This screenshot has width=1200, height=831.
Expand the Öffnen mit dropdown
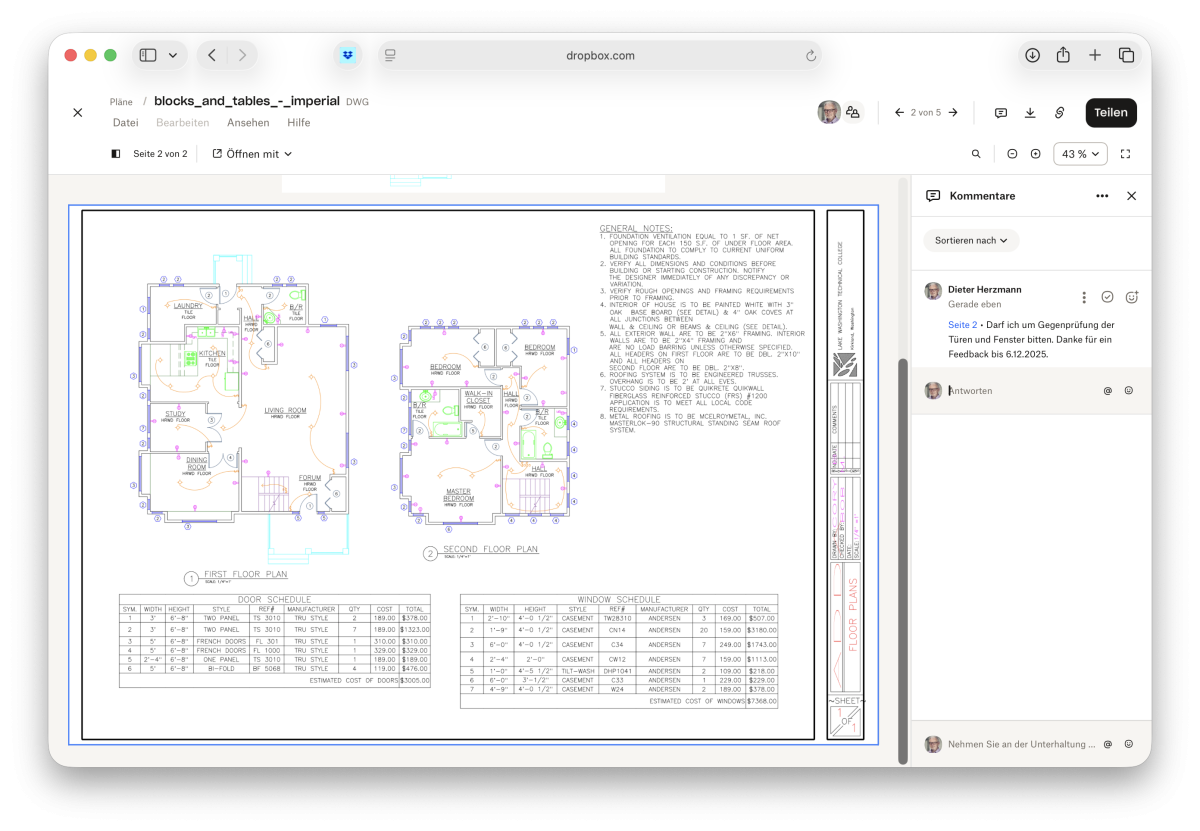coord(252,154)
